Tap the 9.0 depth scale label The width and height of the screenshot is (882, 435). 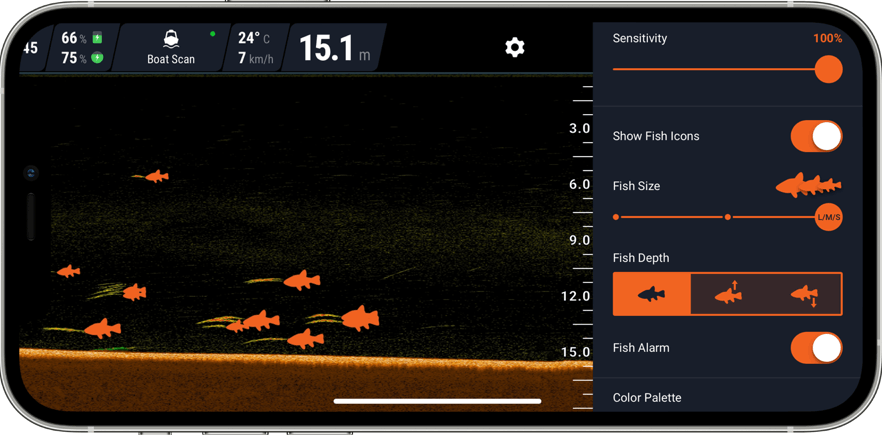(579, 240)
